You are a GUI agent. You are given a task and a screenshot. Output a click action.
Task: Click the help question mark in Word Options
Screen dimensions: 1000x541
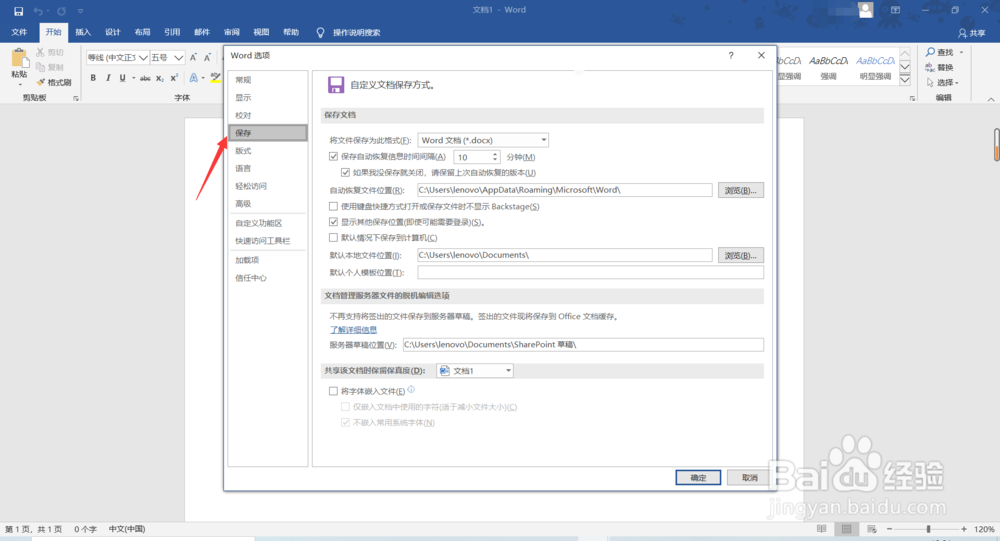(x=731, y=56)
